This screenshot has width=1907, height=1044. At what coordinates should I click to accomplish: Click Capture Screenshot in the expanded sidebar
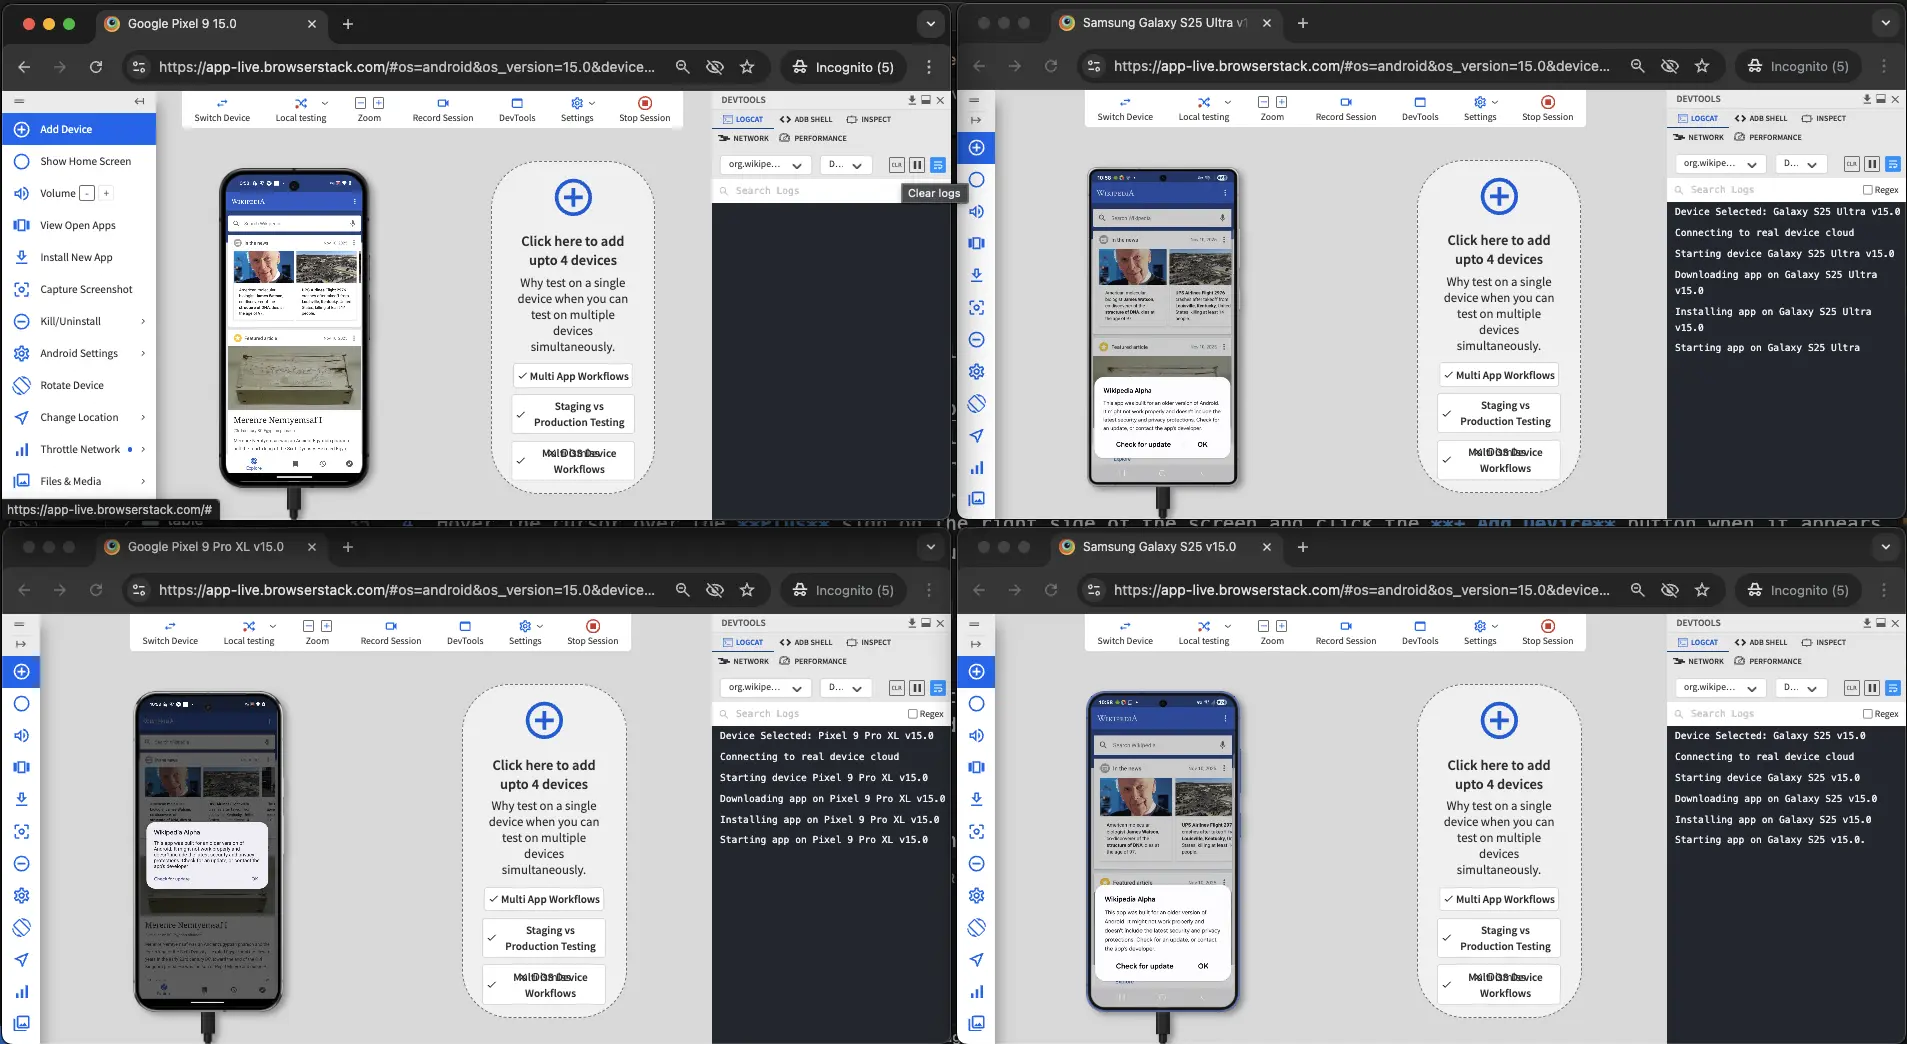tap(86, 289)
